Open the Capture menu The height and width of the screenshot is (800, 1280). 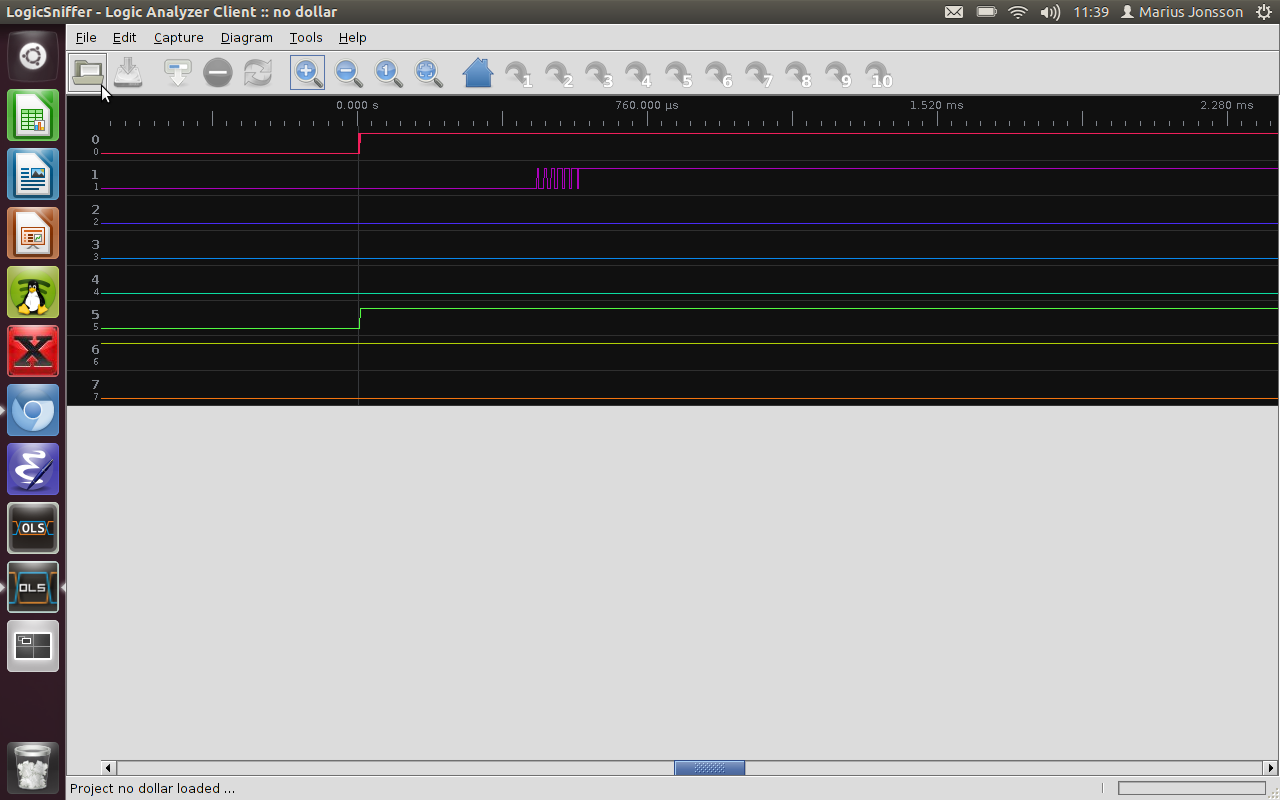(x=178, y=37)
